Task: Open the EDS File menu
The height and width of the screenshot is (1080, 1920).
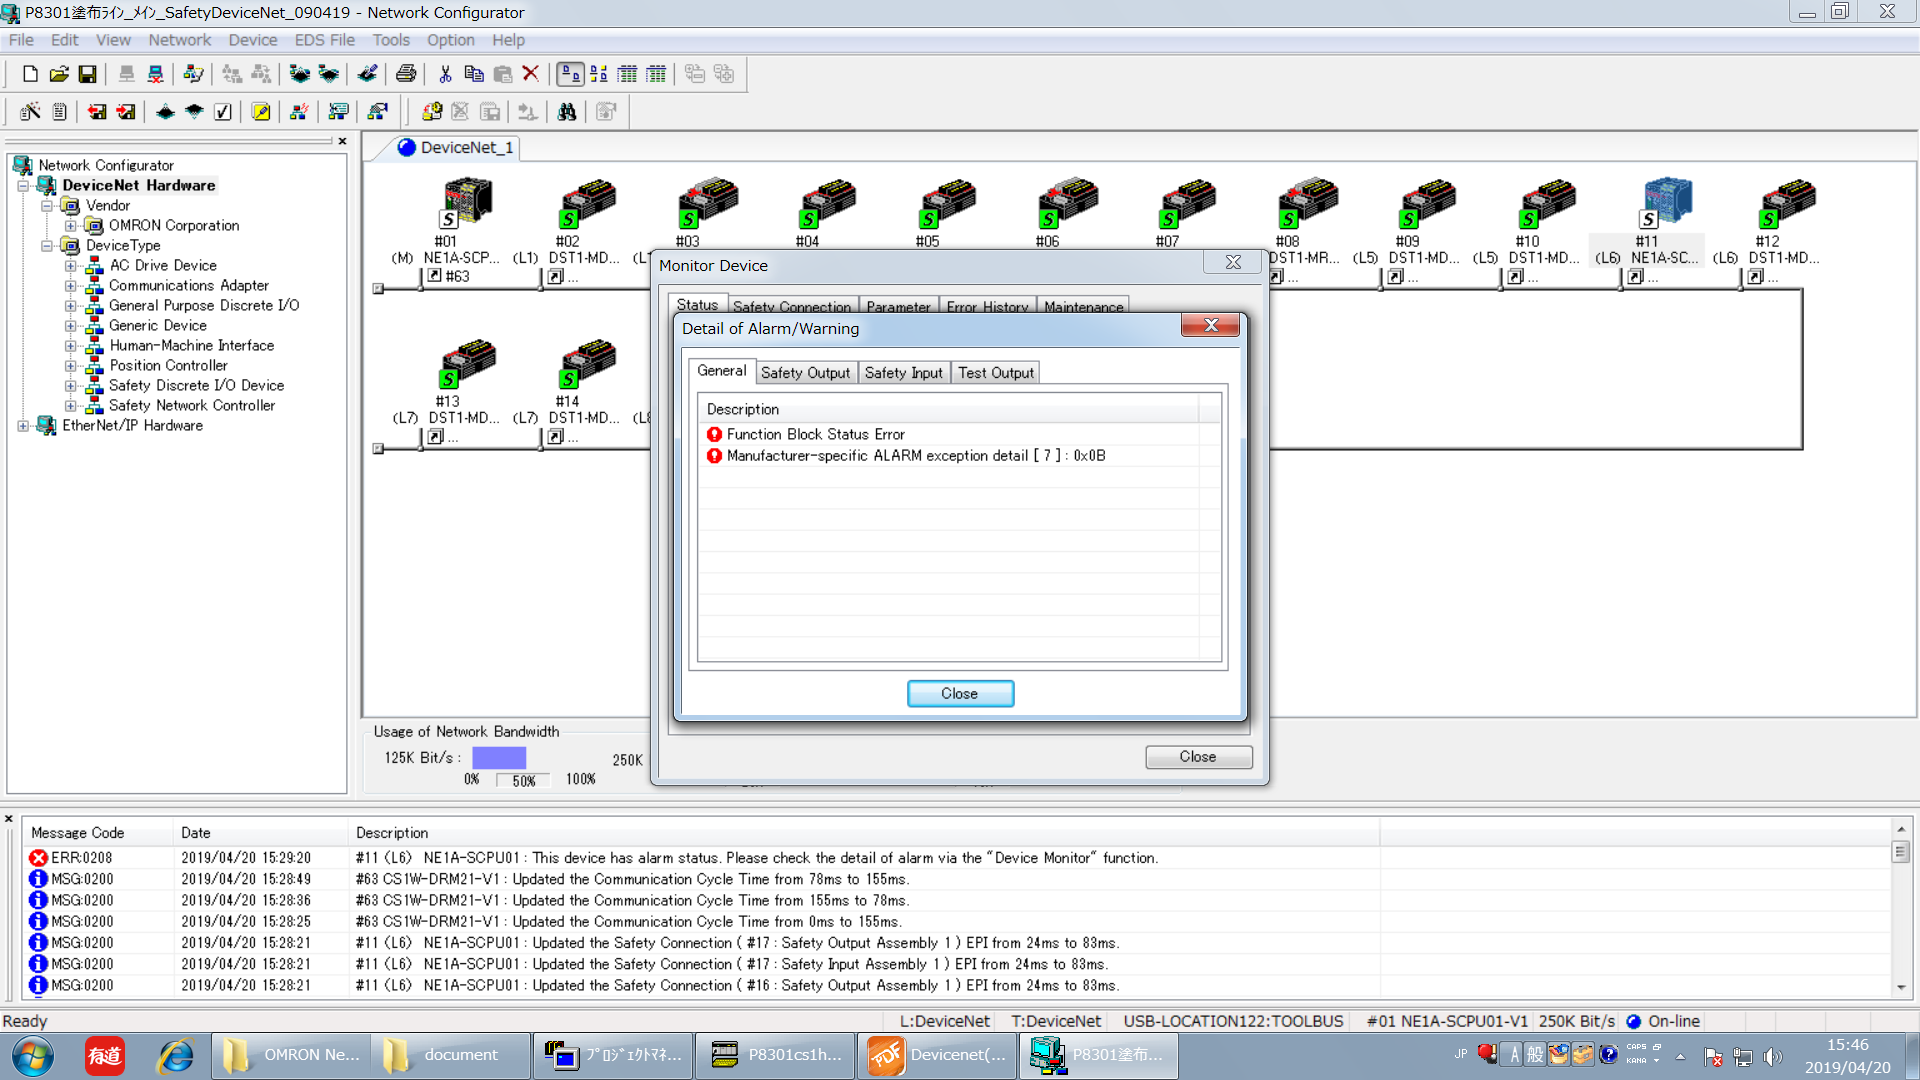Action: (x=324, y=40)
